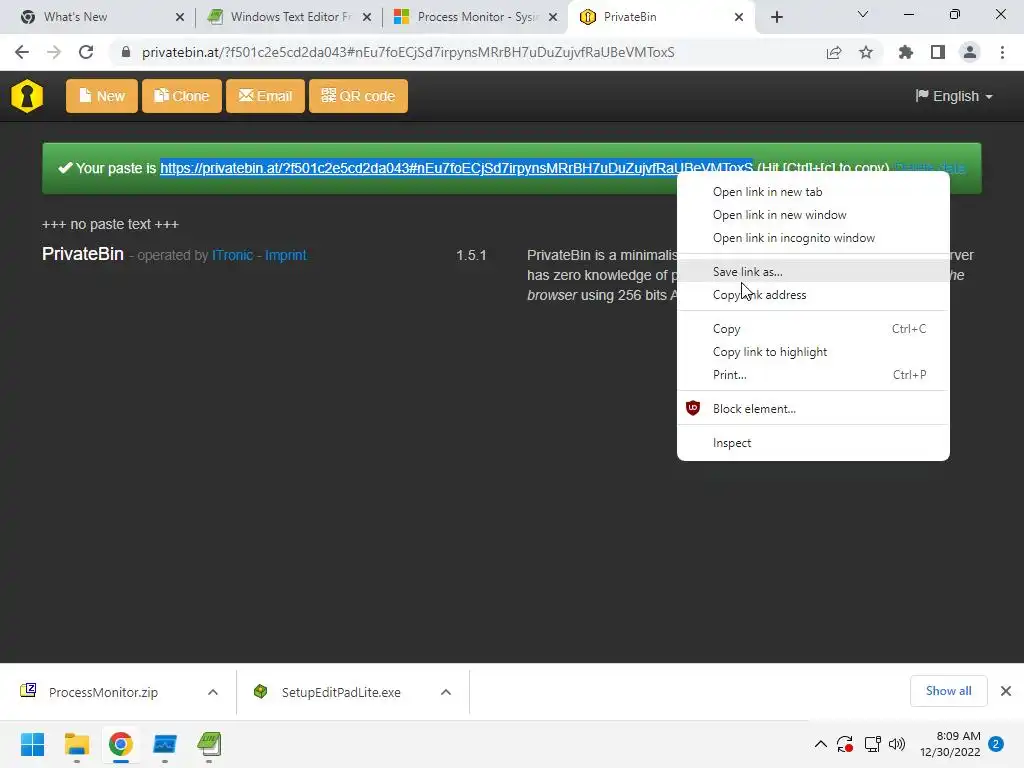Open the clock showing 8:09 AM
The height and width of the screenshot is (768, 1024).
(950, 744)
